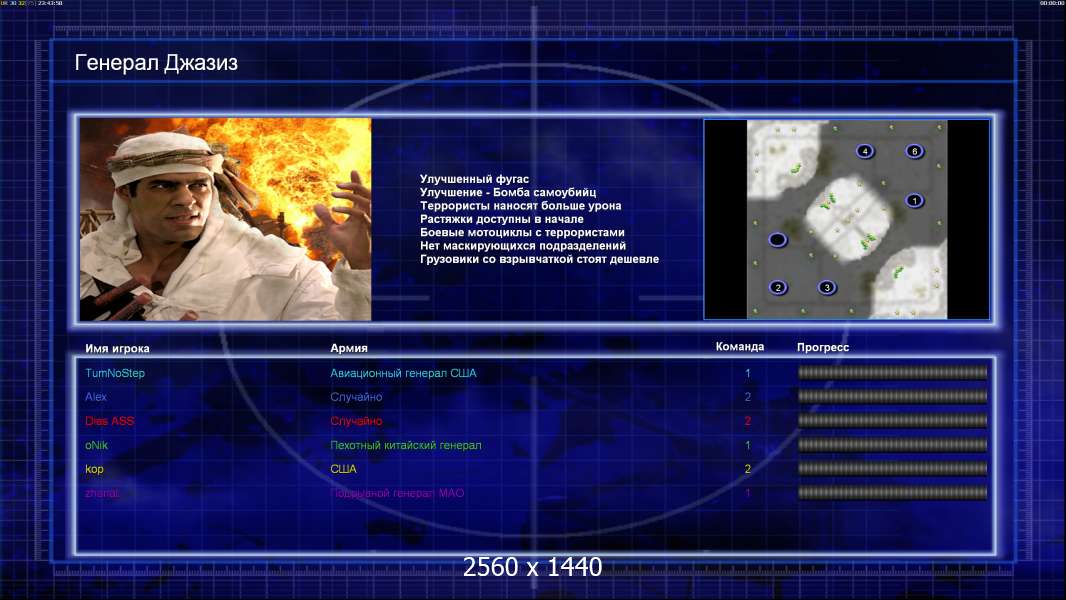The width and height of the screenshot is (1066, 600).
Task: Click TurnNoStep's loading progress bar
Action: pyautogui.click(x=892, y=373)
